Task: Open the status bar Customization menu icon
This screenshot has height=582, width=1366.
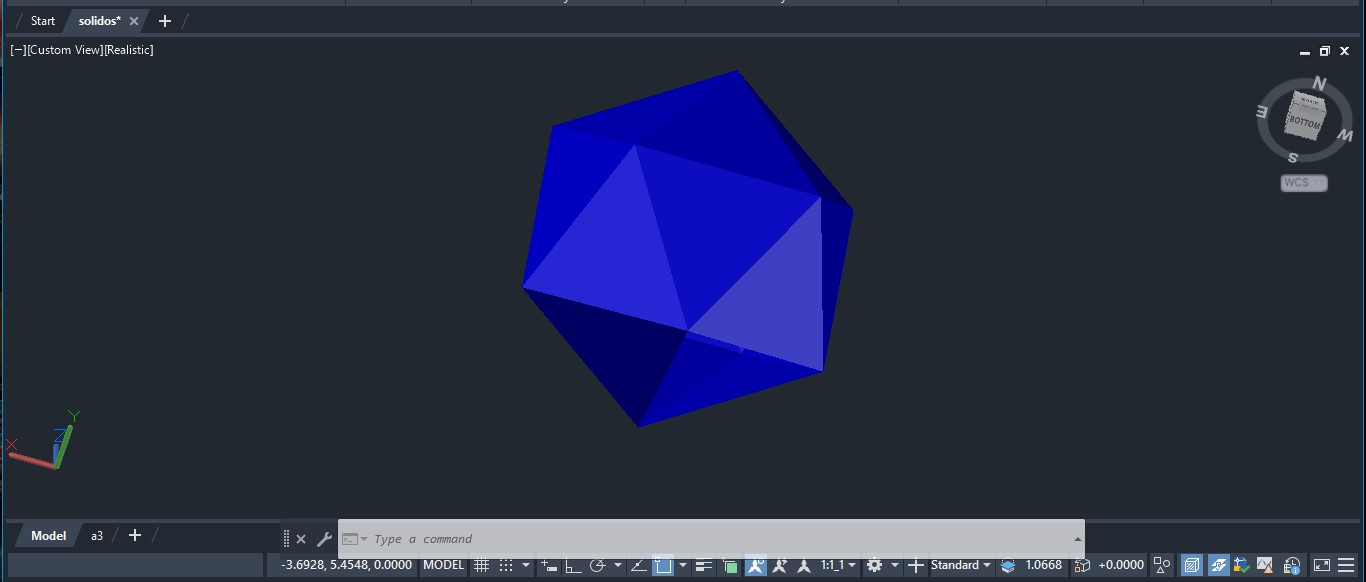Action: (x=1346, y=565)
